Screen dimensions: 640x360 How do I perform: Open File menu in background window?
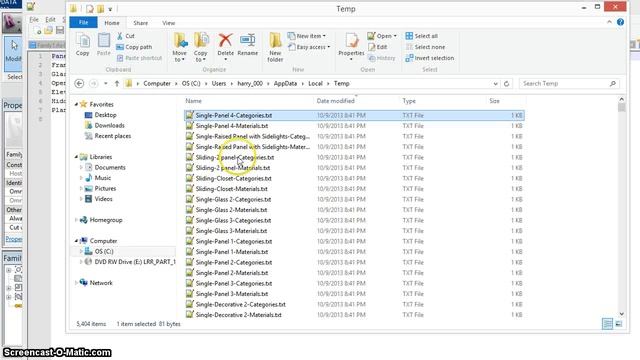34,19
